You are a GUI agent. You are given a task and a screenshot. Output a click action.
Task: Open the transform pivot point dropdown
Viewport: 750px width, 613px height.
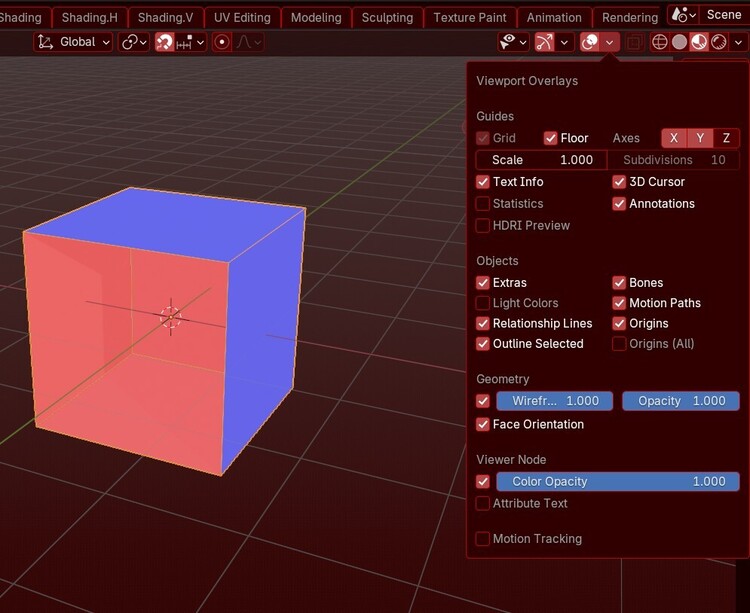point(133,42)
